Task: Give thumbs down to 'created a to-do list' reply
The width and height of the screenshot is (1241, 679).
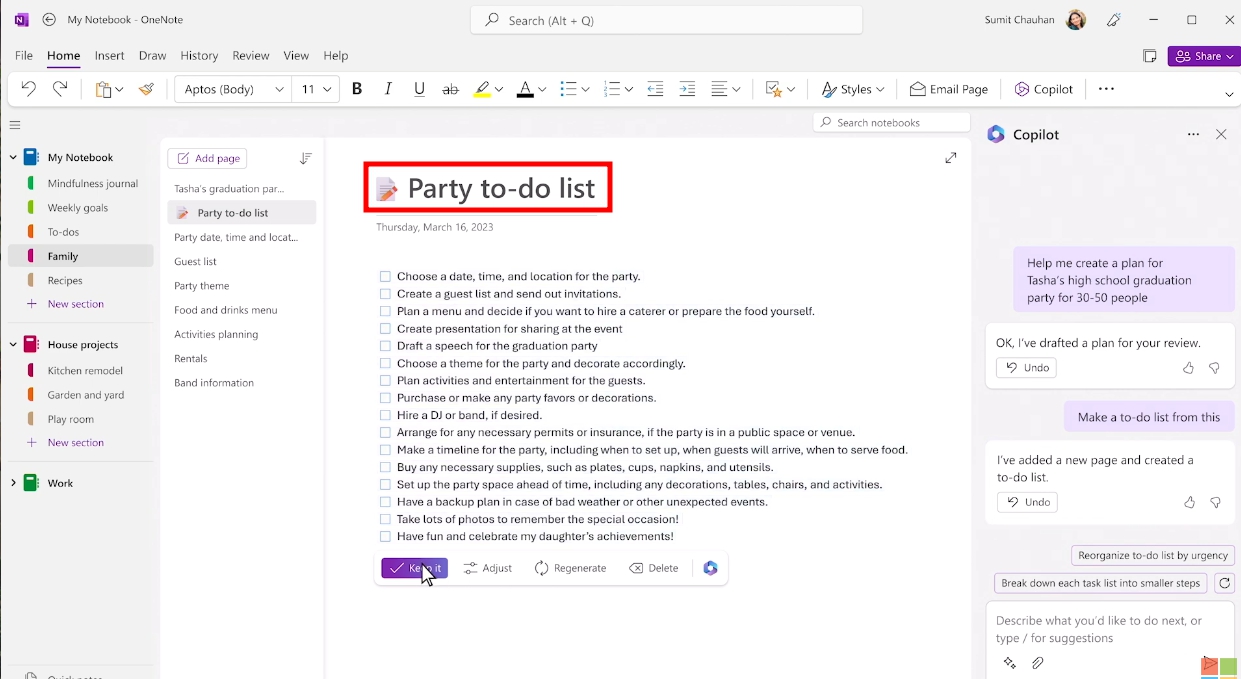Action: pos(1215,502)
